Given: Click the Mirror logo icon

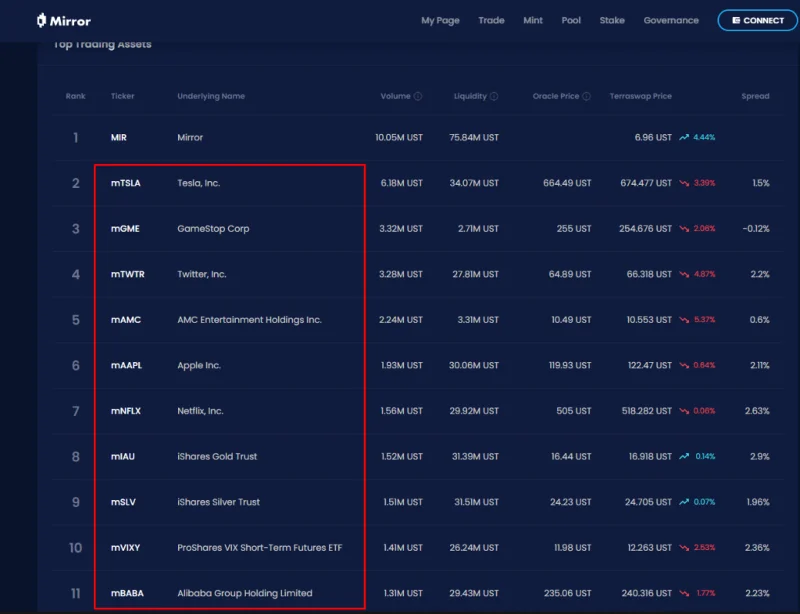Looking at the screenshot, I should [41, 20].
